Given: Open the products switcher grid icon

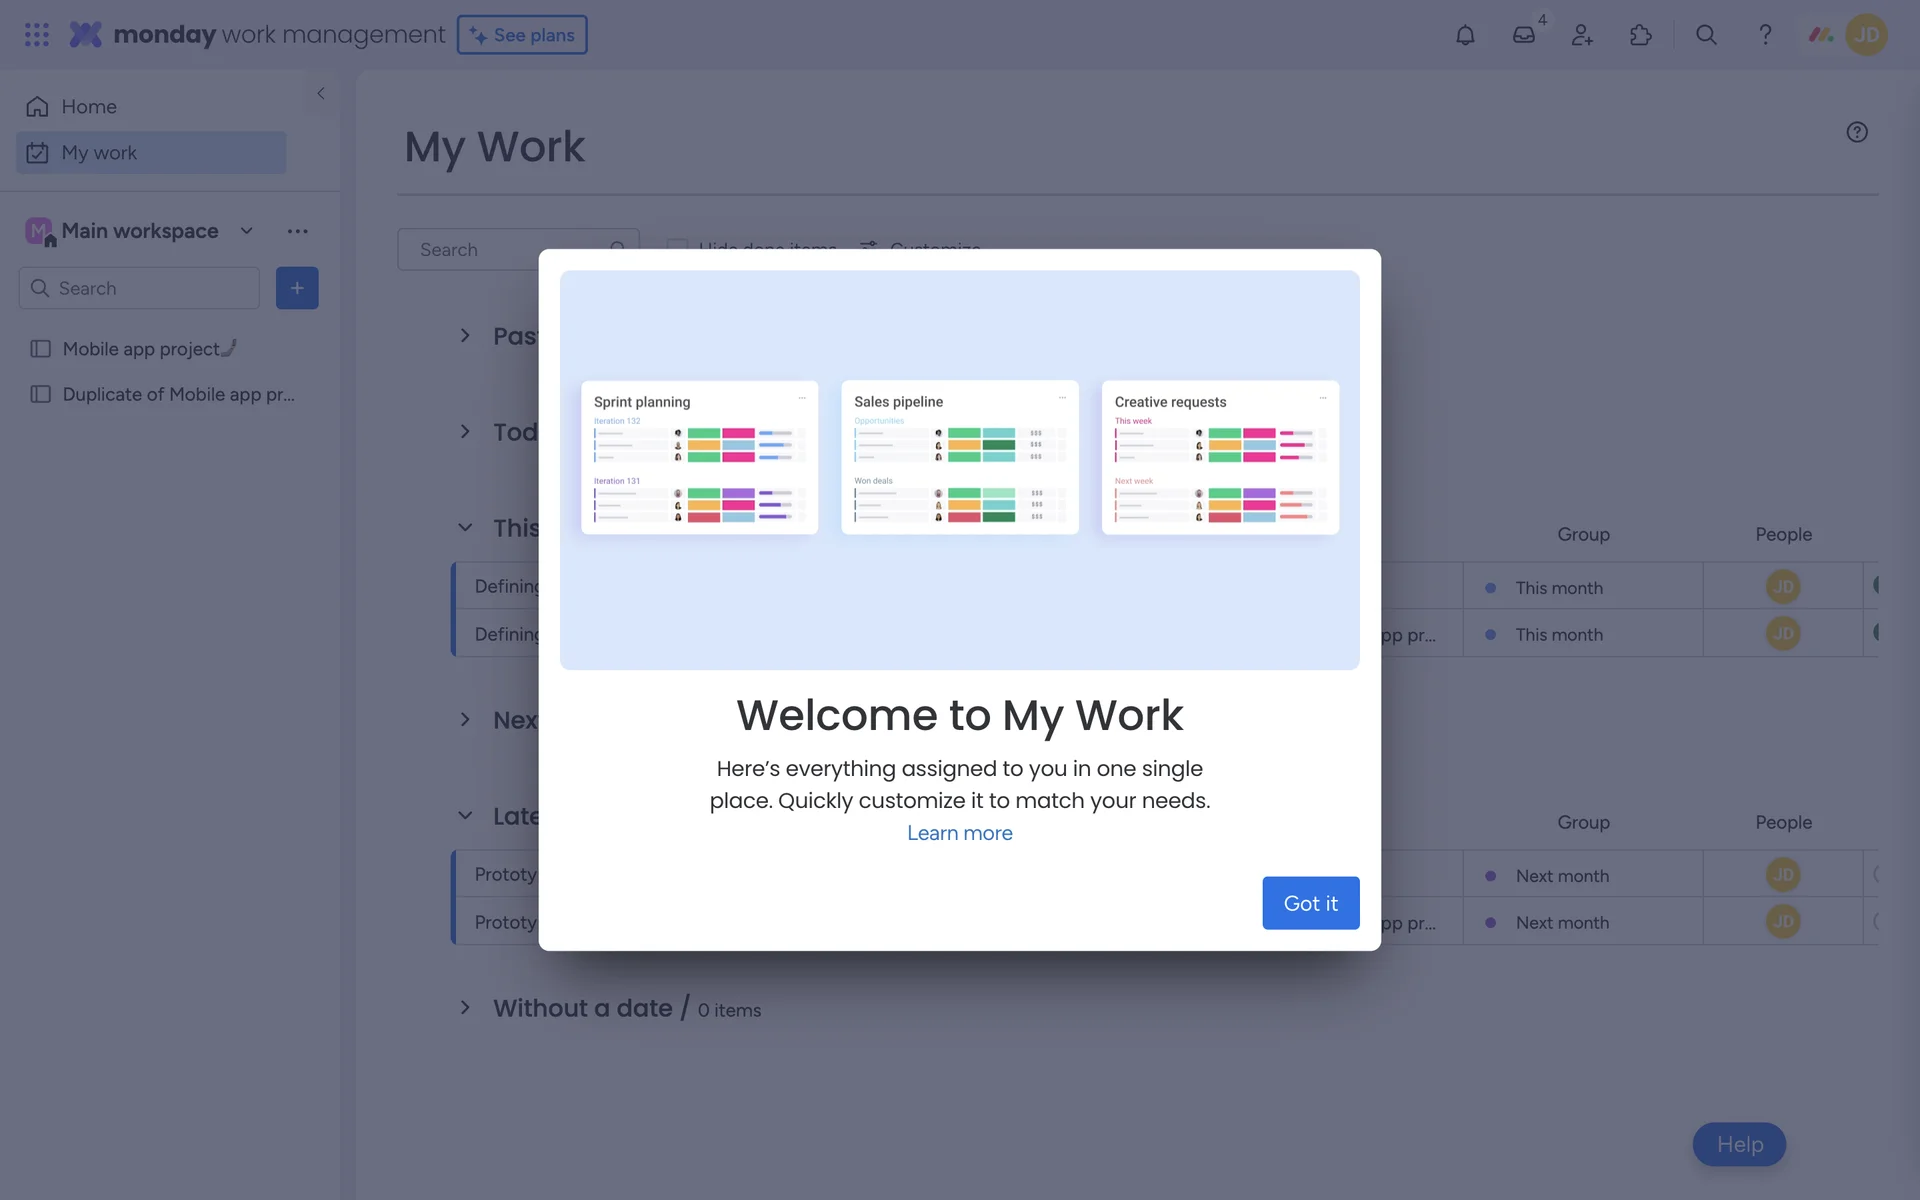Looking at the screenshot, I should [x=37, y=35].
